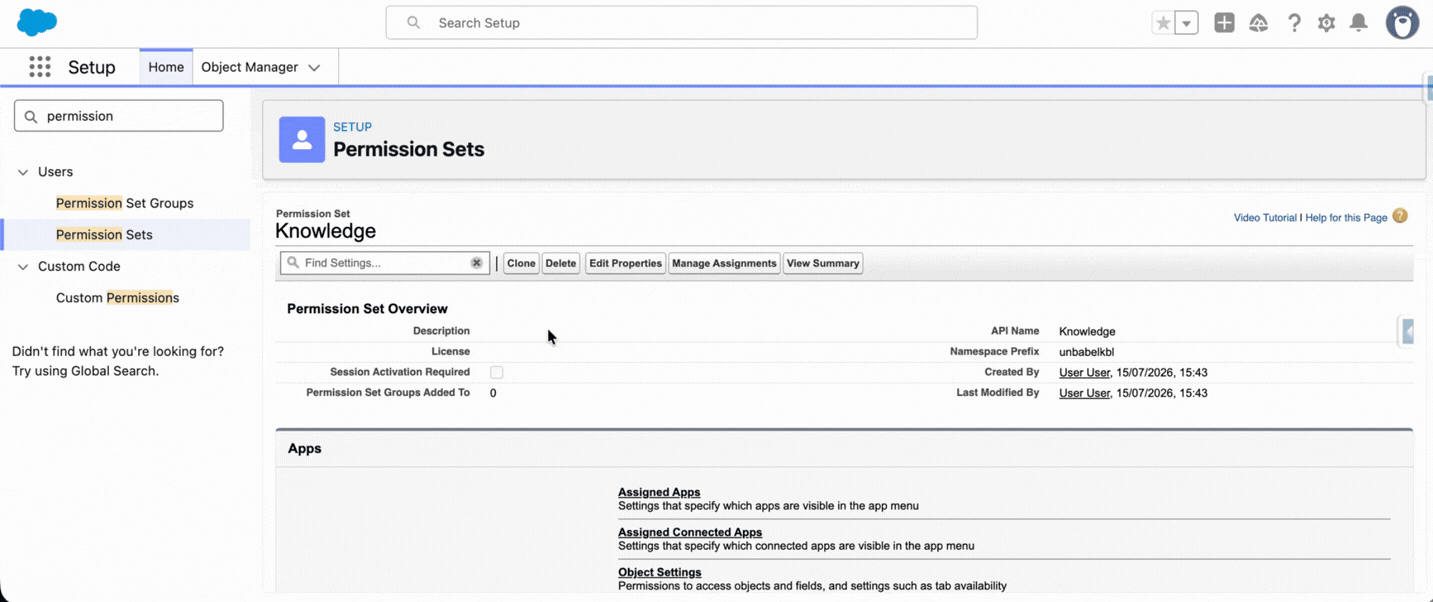Image resolution: width=1433 pixels, height=602 pixels.
Task: Click the Salesforce cloud logo
Action: 37,22
